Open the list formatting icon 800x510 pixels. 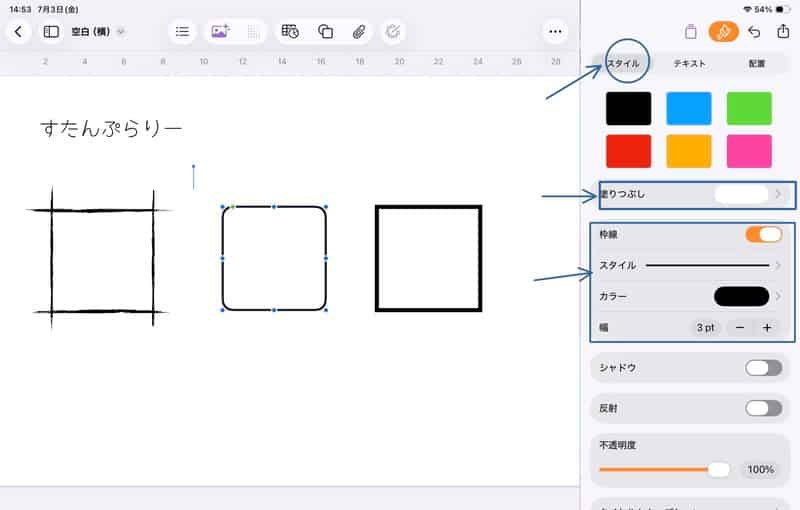pos(182,32)
